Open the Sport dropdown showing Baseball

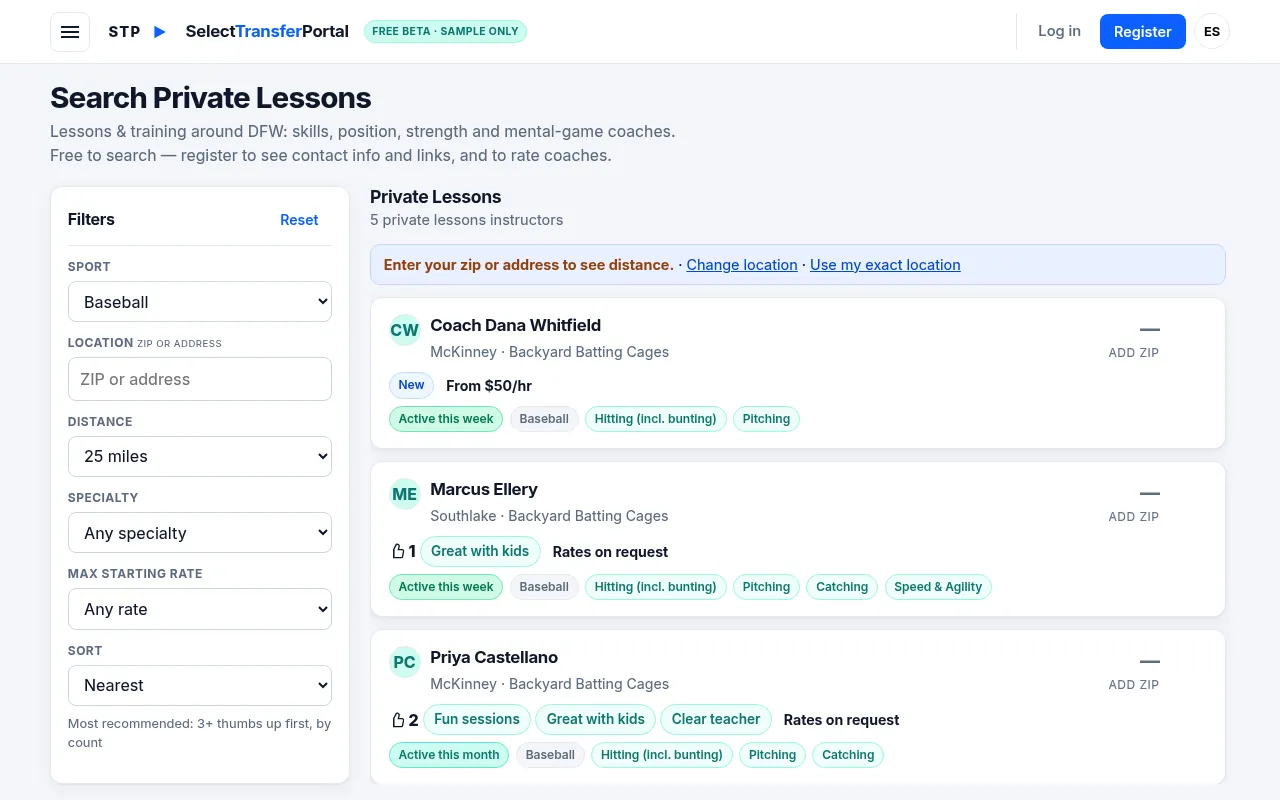pyautogui.click(x=200, y=302)
